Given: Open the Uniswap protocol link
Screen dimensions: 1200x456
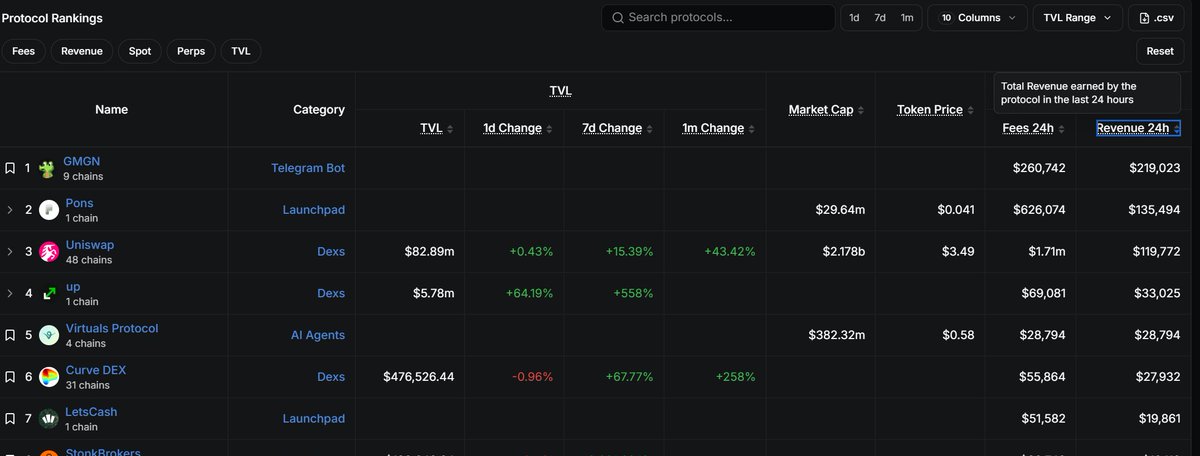Looking at the screenshot, I should pos(88,245).
